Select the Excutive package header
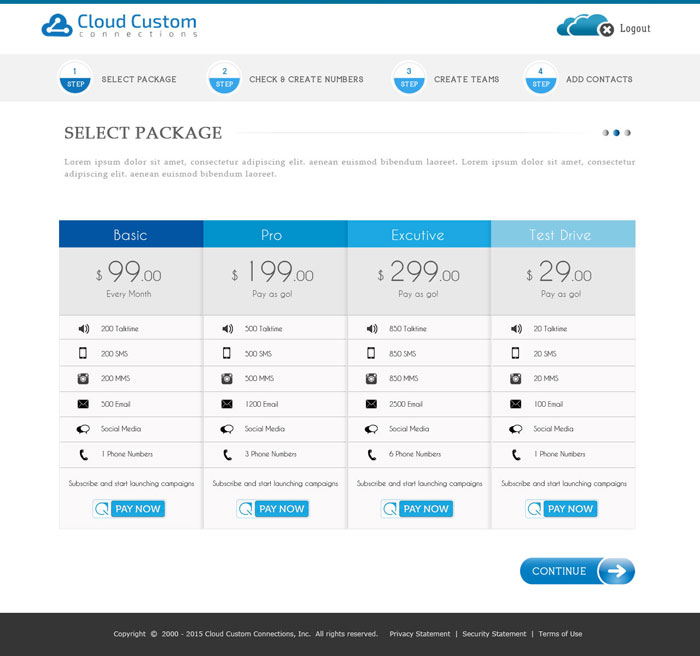Viewport: 700px width, 656px height. [419, 234]
